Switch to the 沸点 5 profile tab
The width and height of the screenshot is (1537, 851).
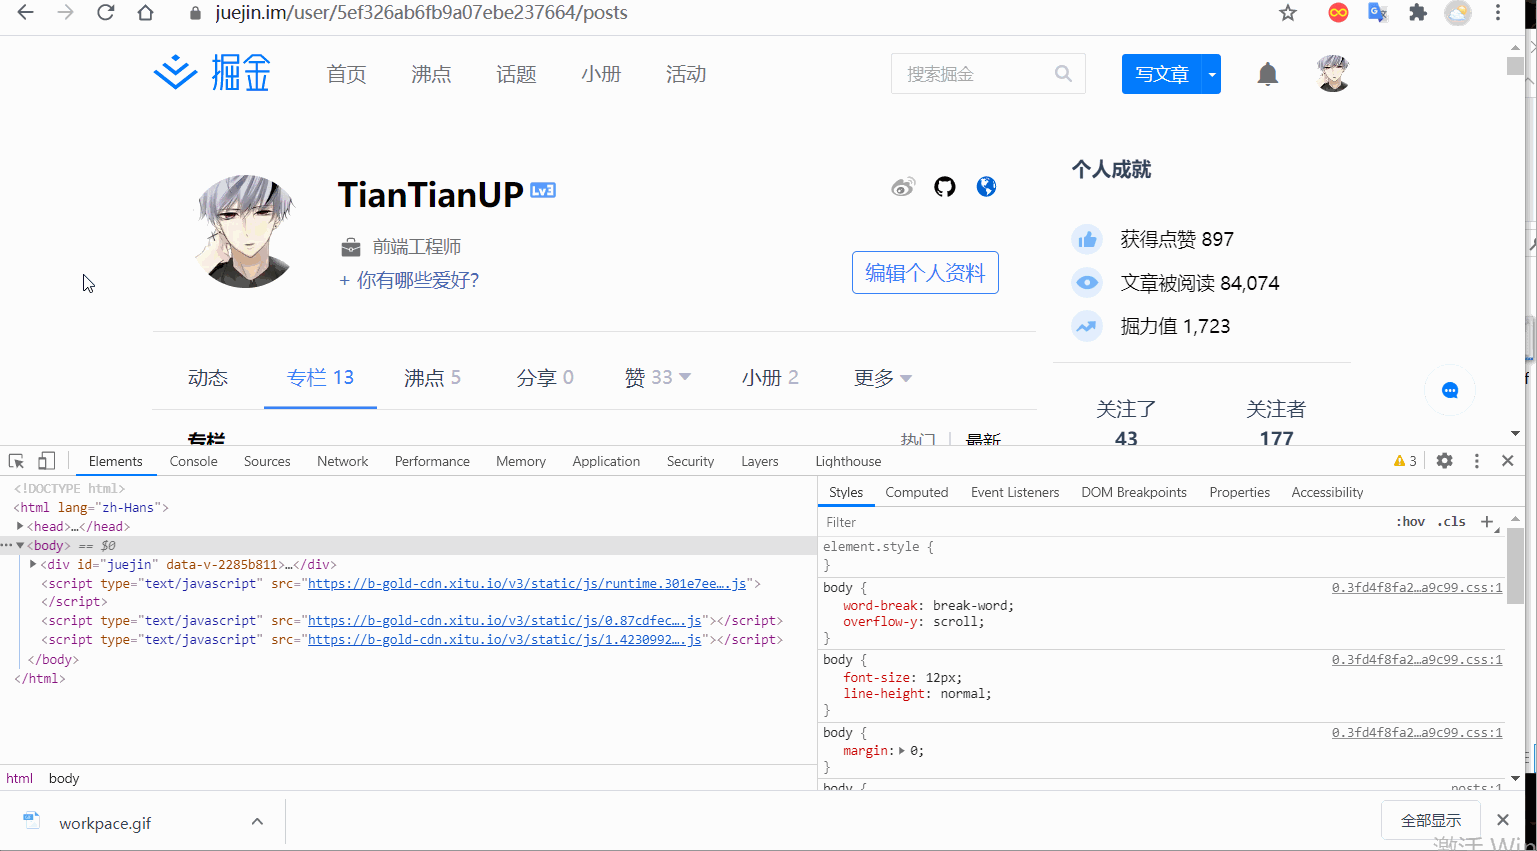coord(432,378)
